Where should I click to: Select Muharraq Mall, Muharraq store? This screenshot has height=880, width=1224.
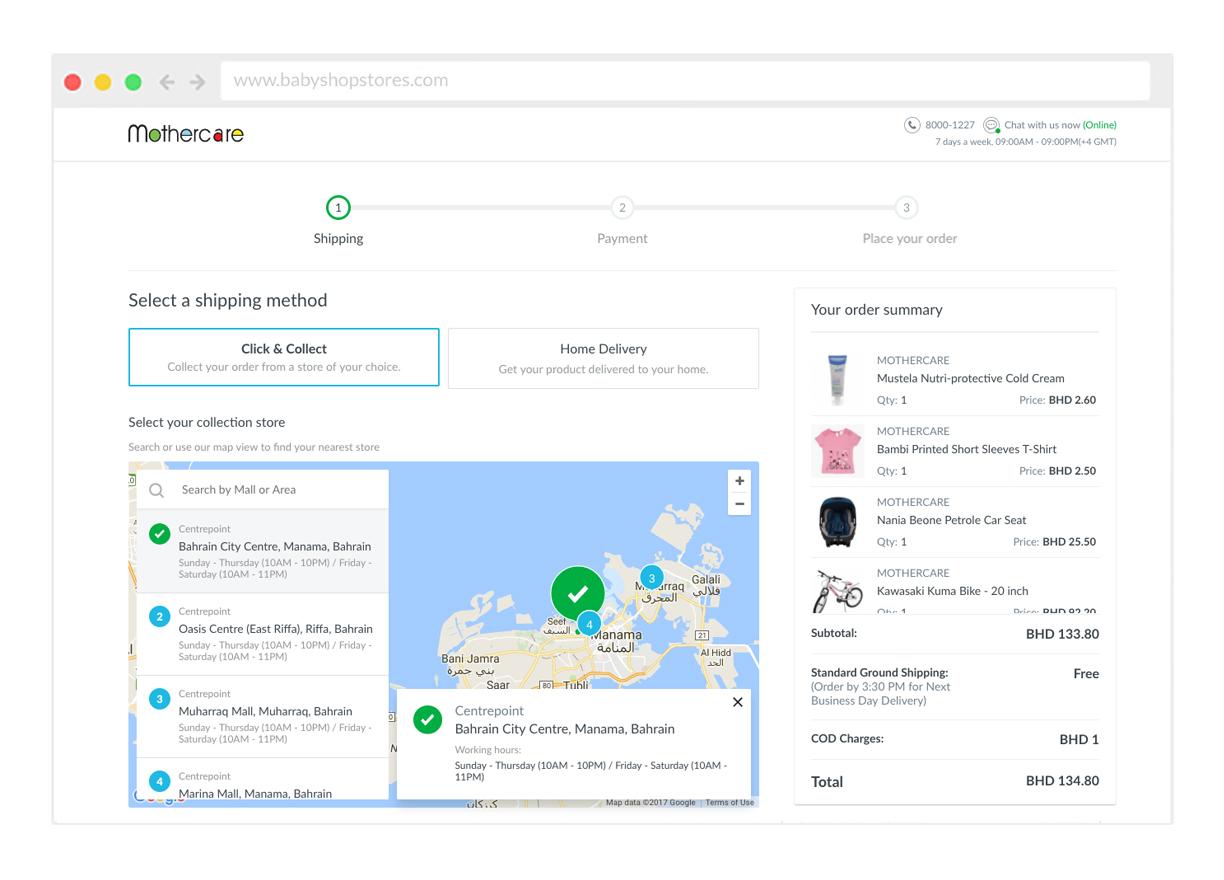[x=263, y=716]
